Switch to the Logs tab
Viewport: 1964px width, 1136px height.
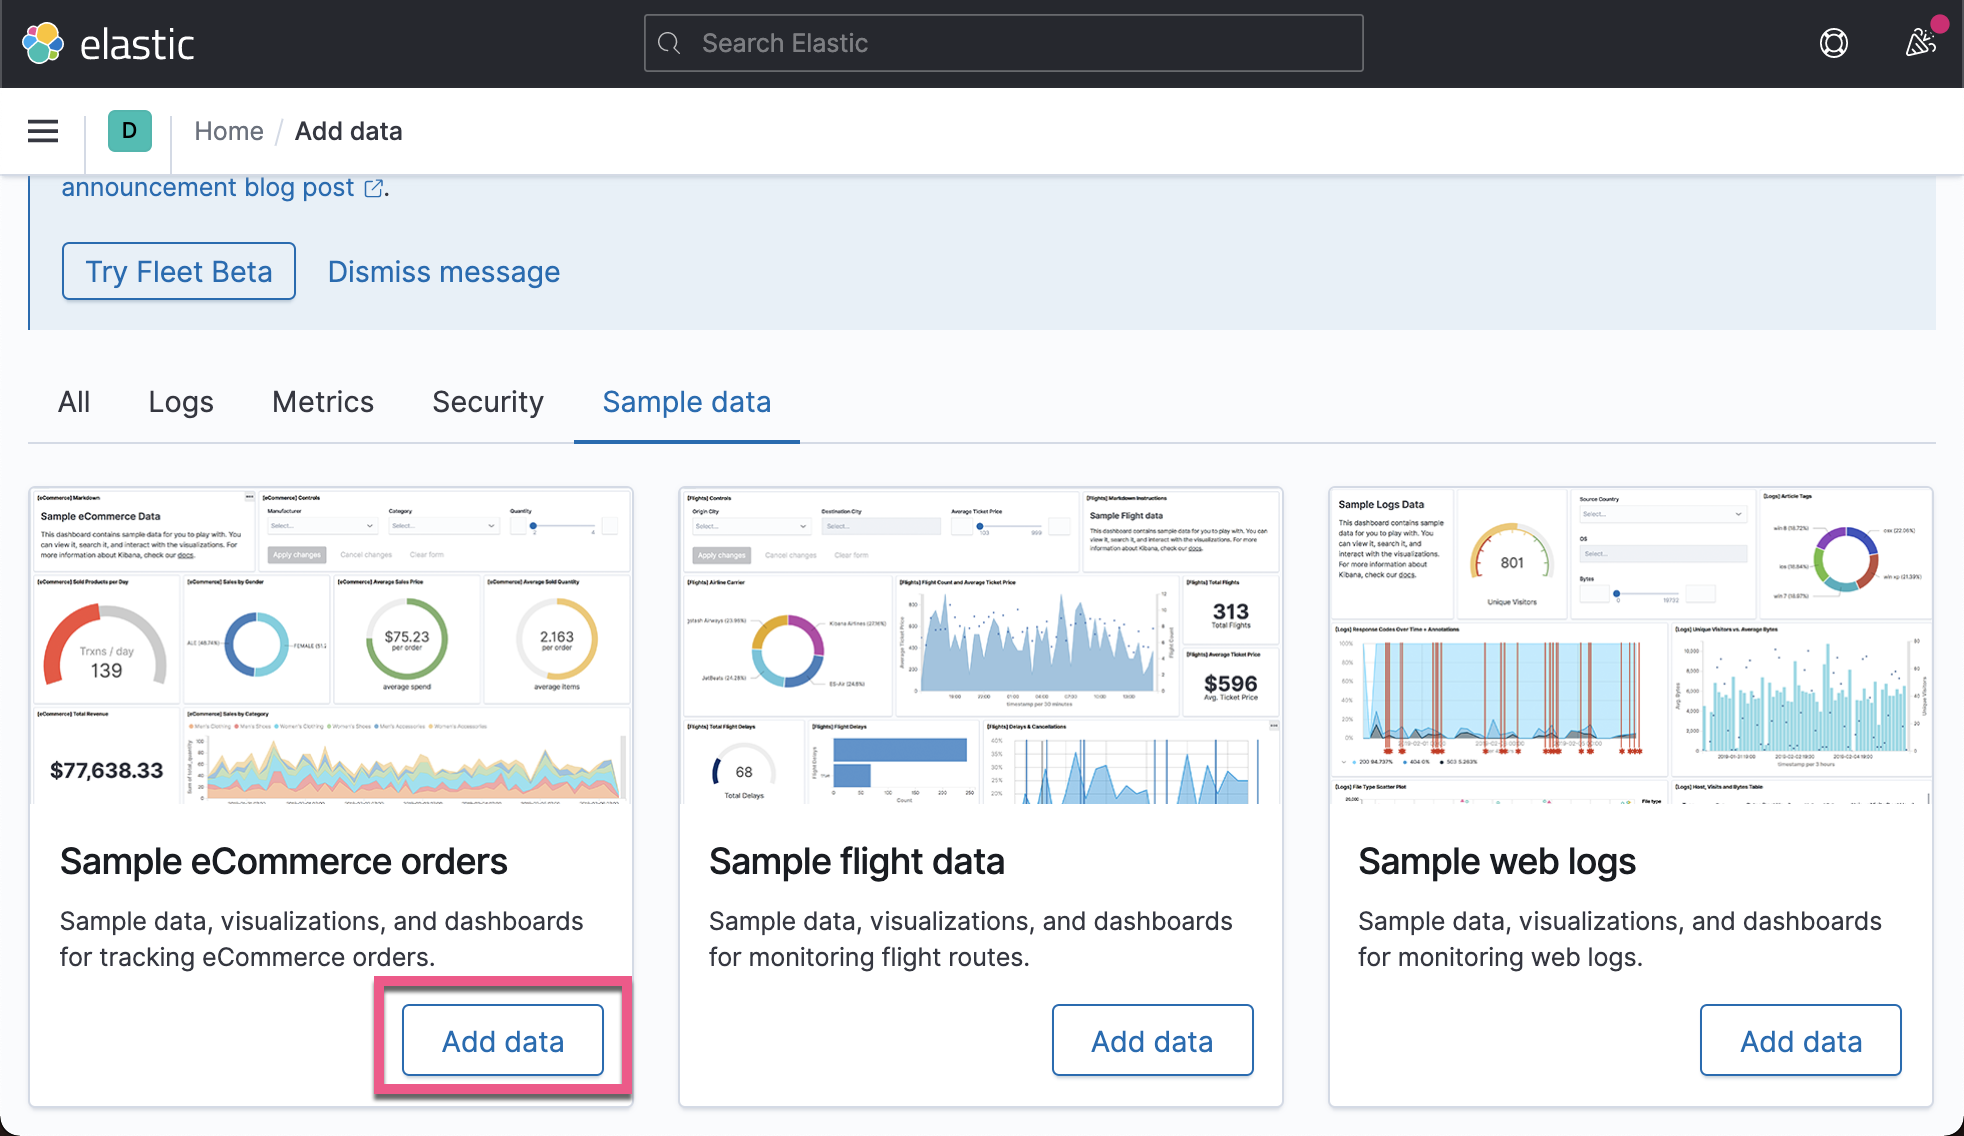(x=180, y=402)
